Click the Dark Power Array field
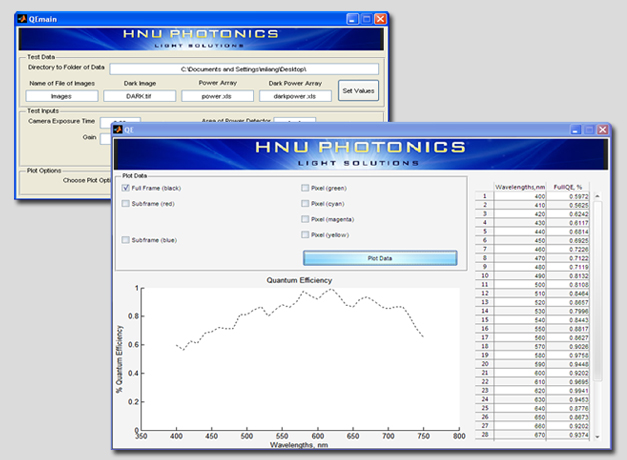This screenshot has width=627, height=460. (x=295, y=96)
